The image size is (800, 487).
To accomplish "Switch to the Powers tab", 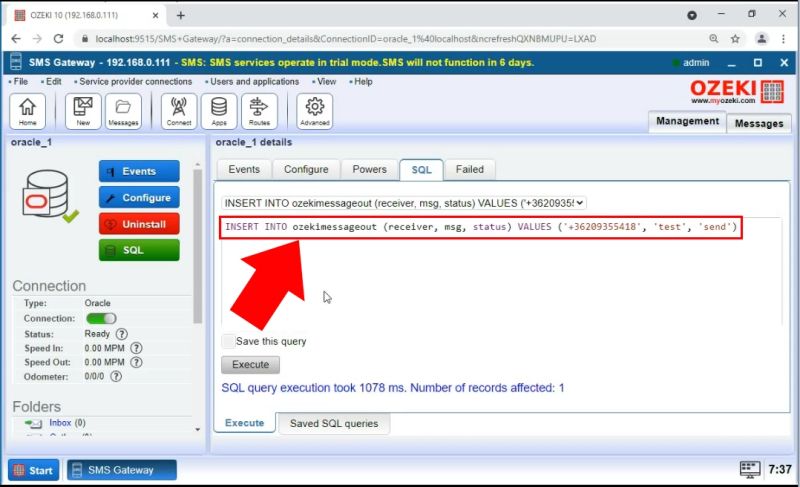I will (369, 169).
